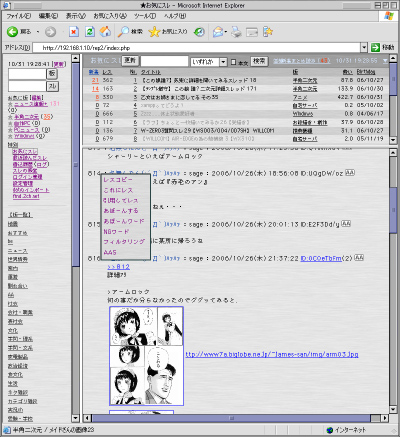Click the URL address bar field
The height and width of the screenshot is (437, 400).
[196, 47]
